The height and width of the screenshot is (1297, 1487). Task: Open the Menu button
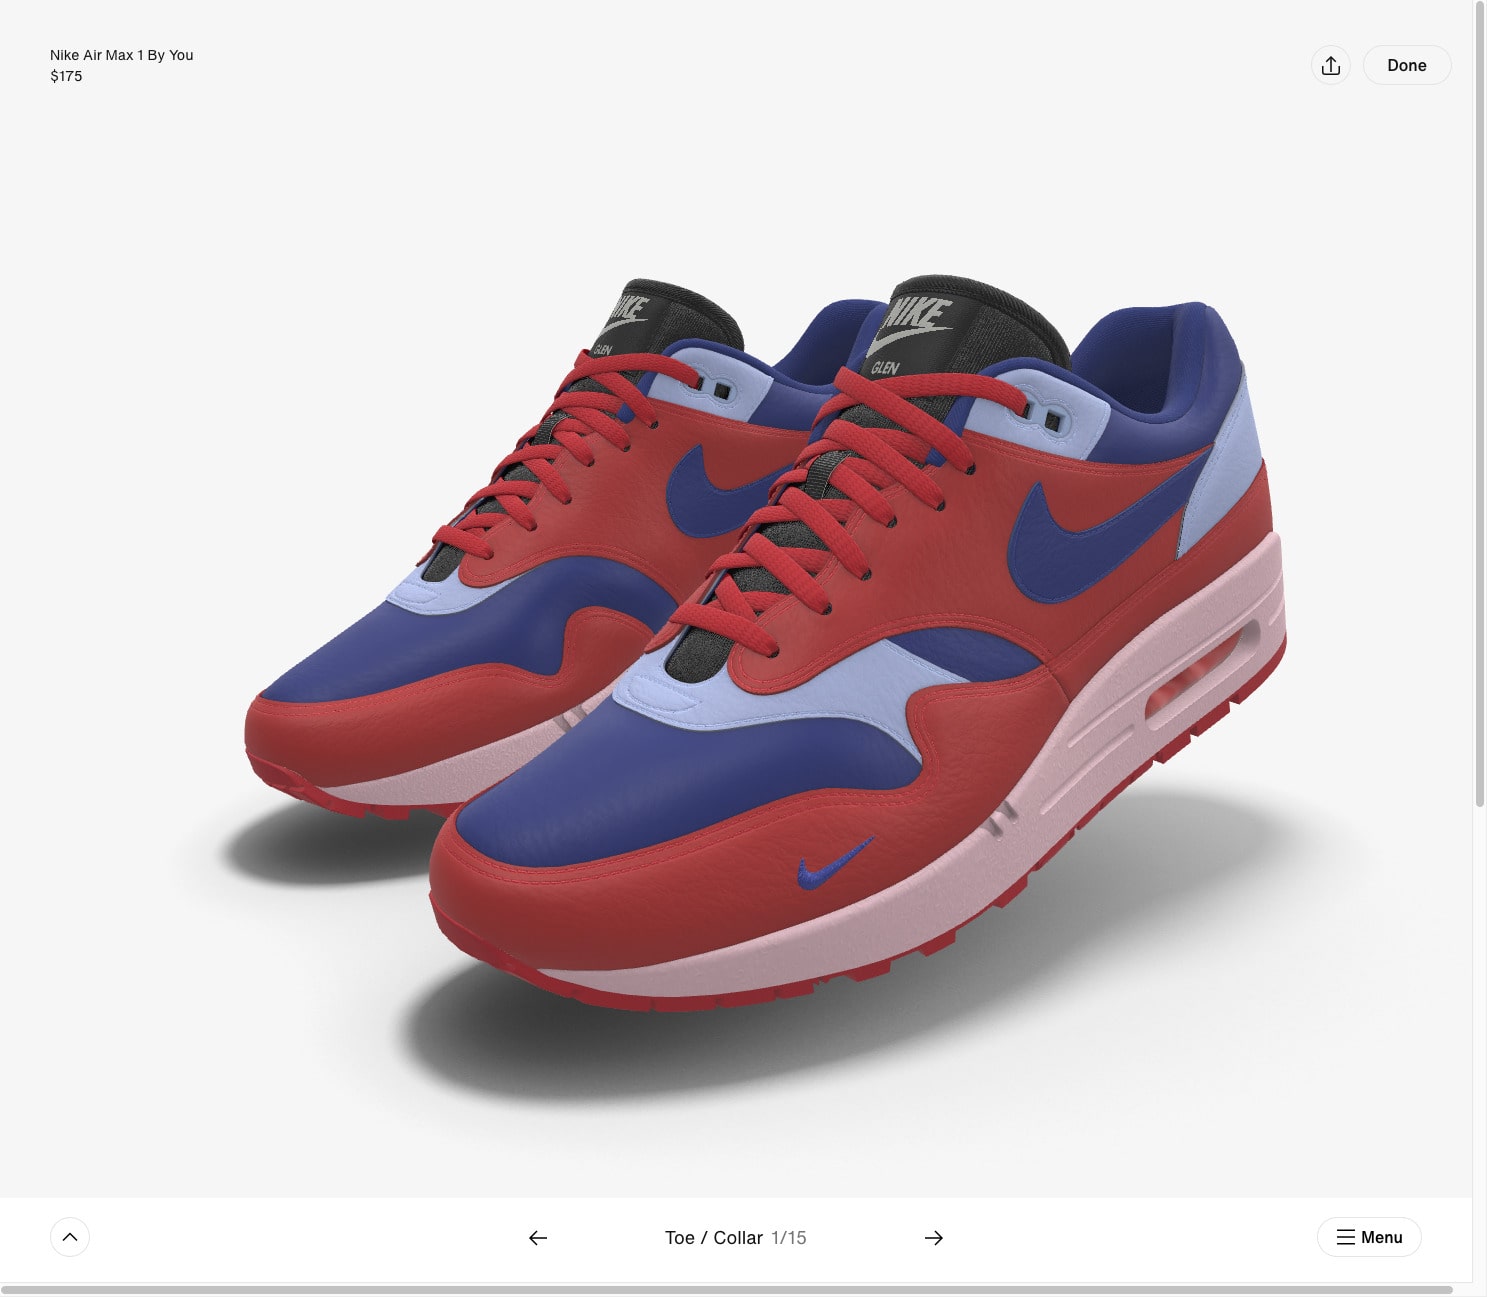coord(1369,1237)
